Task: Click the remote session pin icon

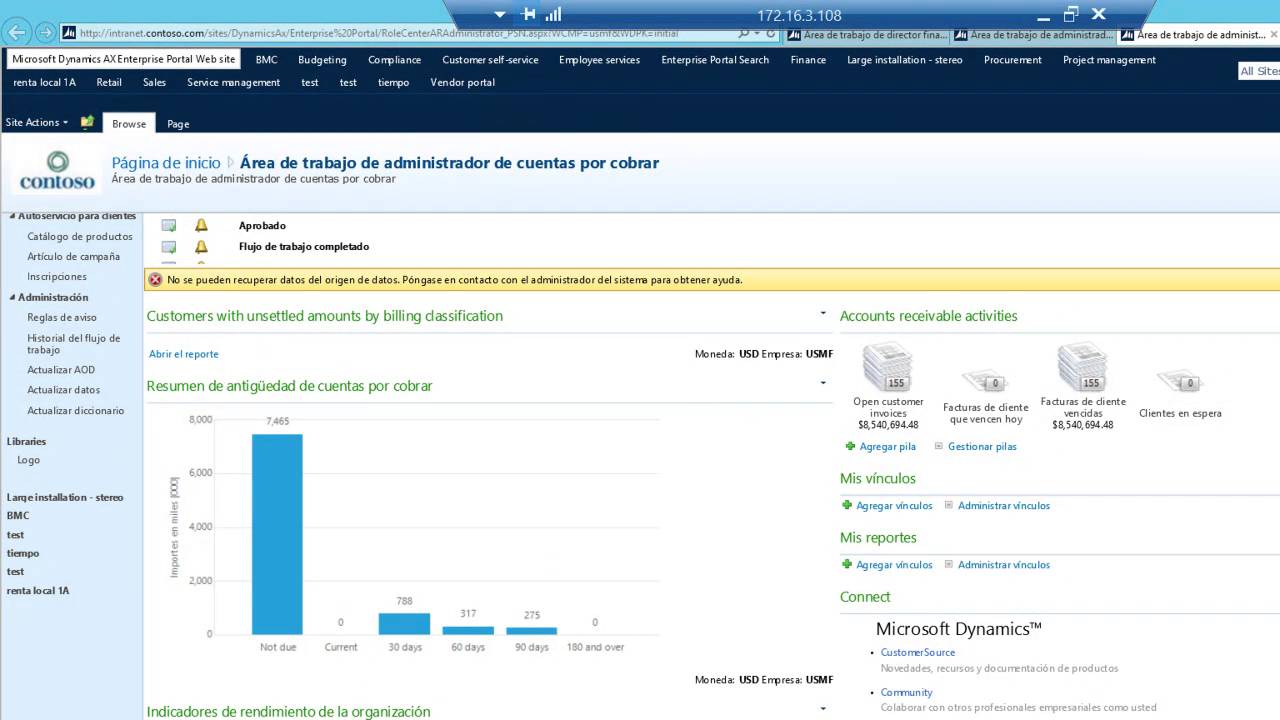Action: click(529, 14)
